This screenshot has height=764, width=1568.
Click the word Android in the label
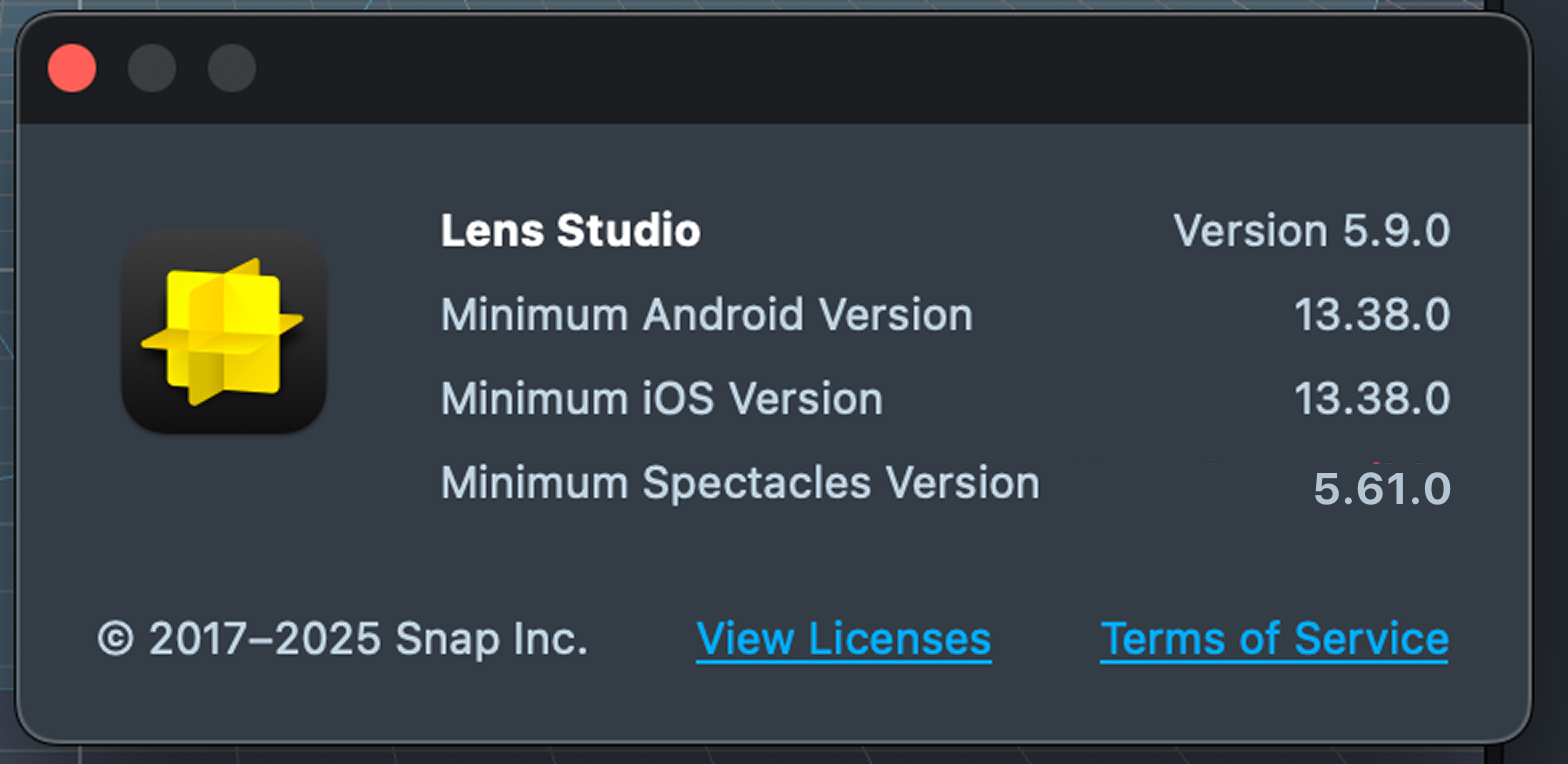tap(723, 315)
